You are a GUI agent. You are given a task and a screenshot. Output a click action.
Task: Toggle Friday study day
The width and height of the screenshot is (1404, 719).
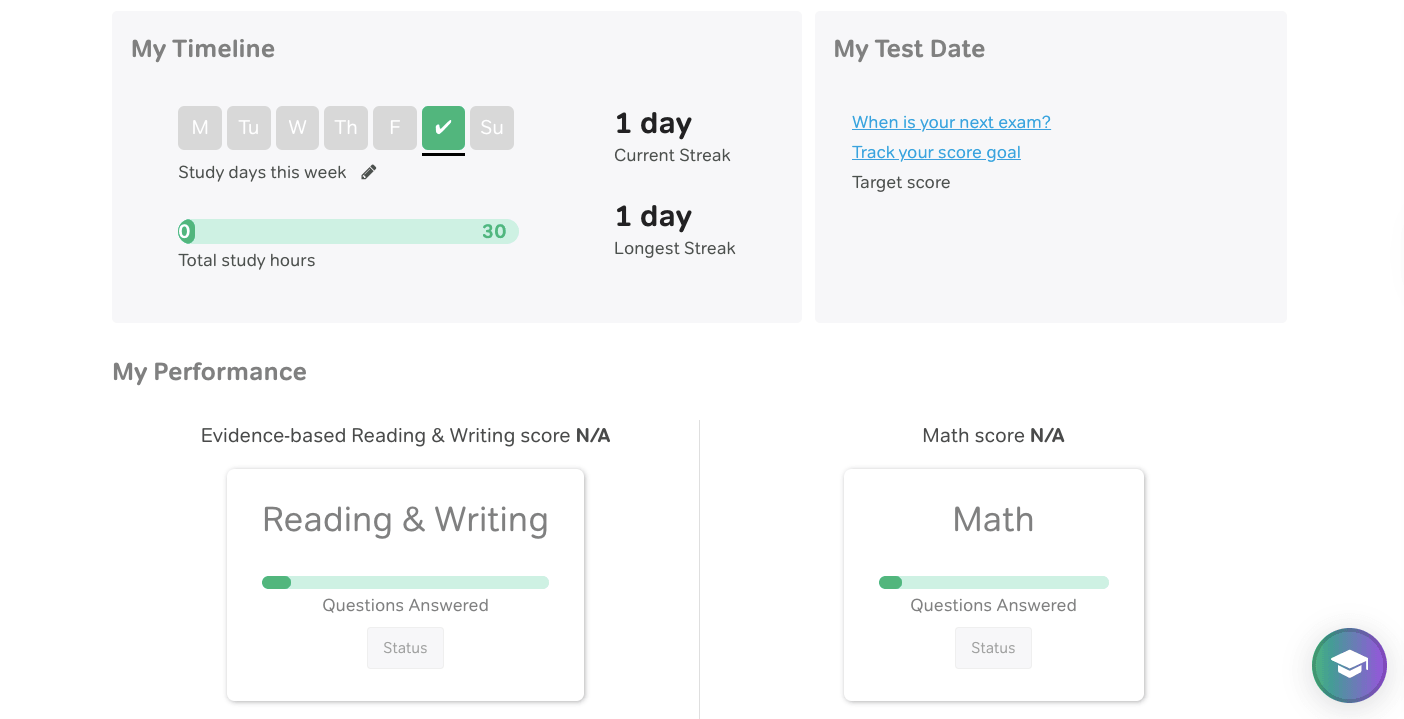click(395, 128)
